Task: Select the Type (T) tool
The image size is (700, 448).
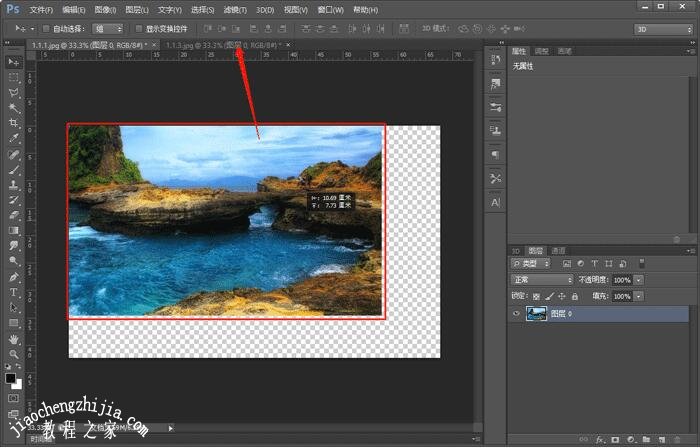Action: (x=14, y=293)
